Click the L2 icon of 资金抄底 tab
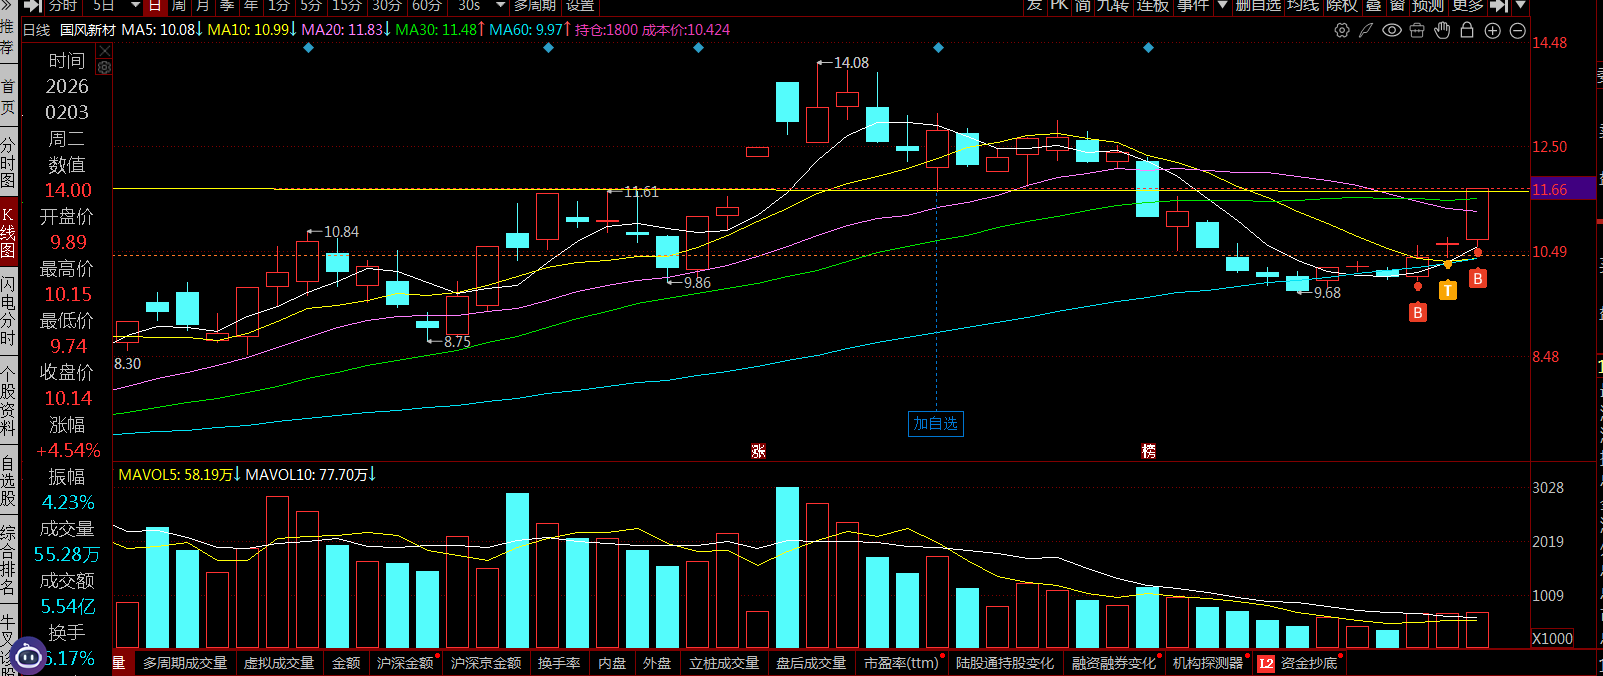 coord(1266,663)
